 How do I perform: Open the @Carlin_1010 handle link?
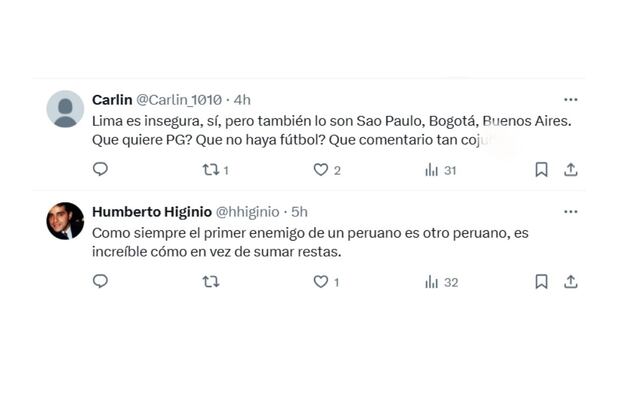pos(178,100)
